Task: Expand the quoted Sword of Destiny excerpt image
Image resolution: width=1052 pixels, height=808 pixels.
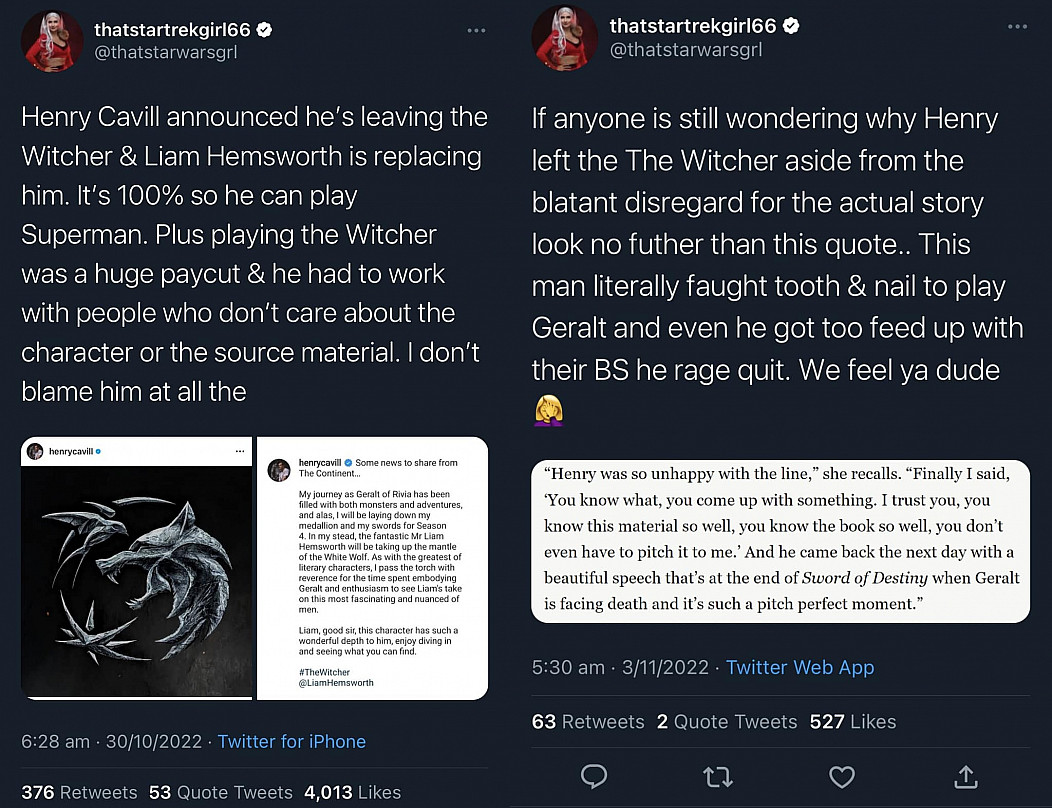Action: [x=780, y=539]
